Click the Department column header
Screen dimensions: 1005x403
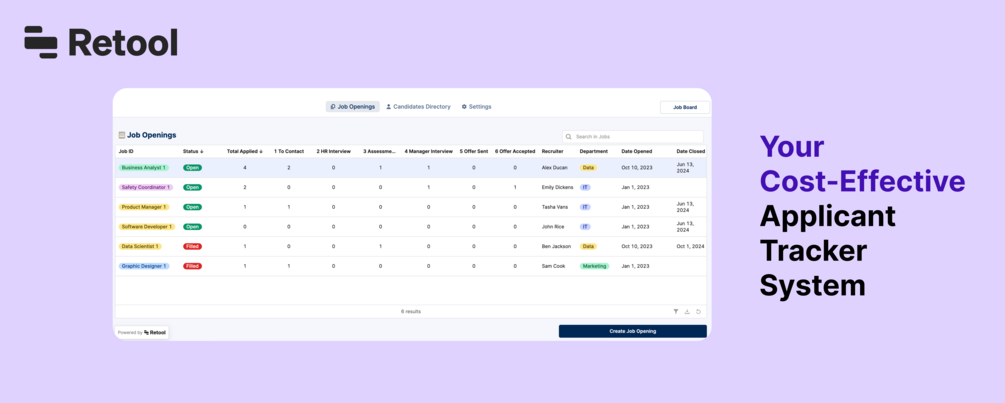593,152
